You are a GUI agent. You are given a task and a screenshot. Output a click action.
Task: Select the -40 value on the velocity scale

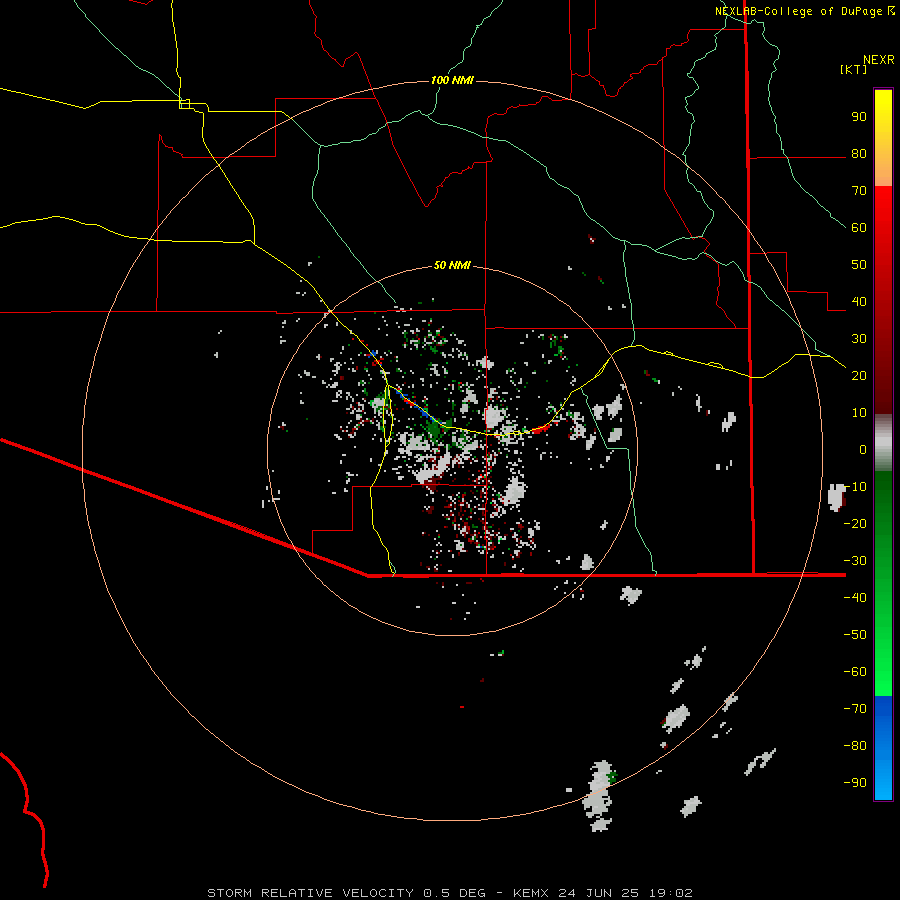[x=855, y=598]
